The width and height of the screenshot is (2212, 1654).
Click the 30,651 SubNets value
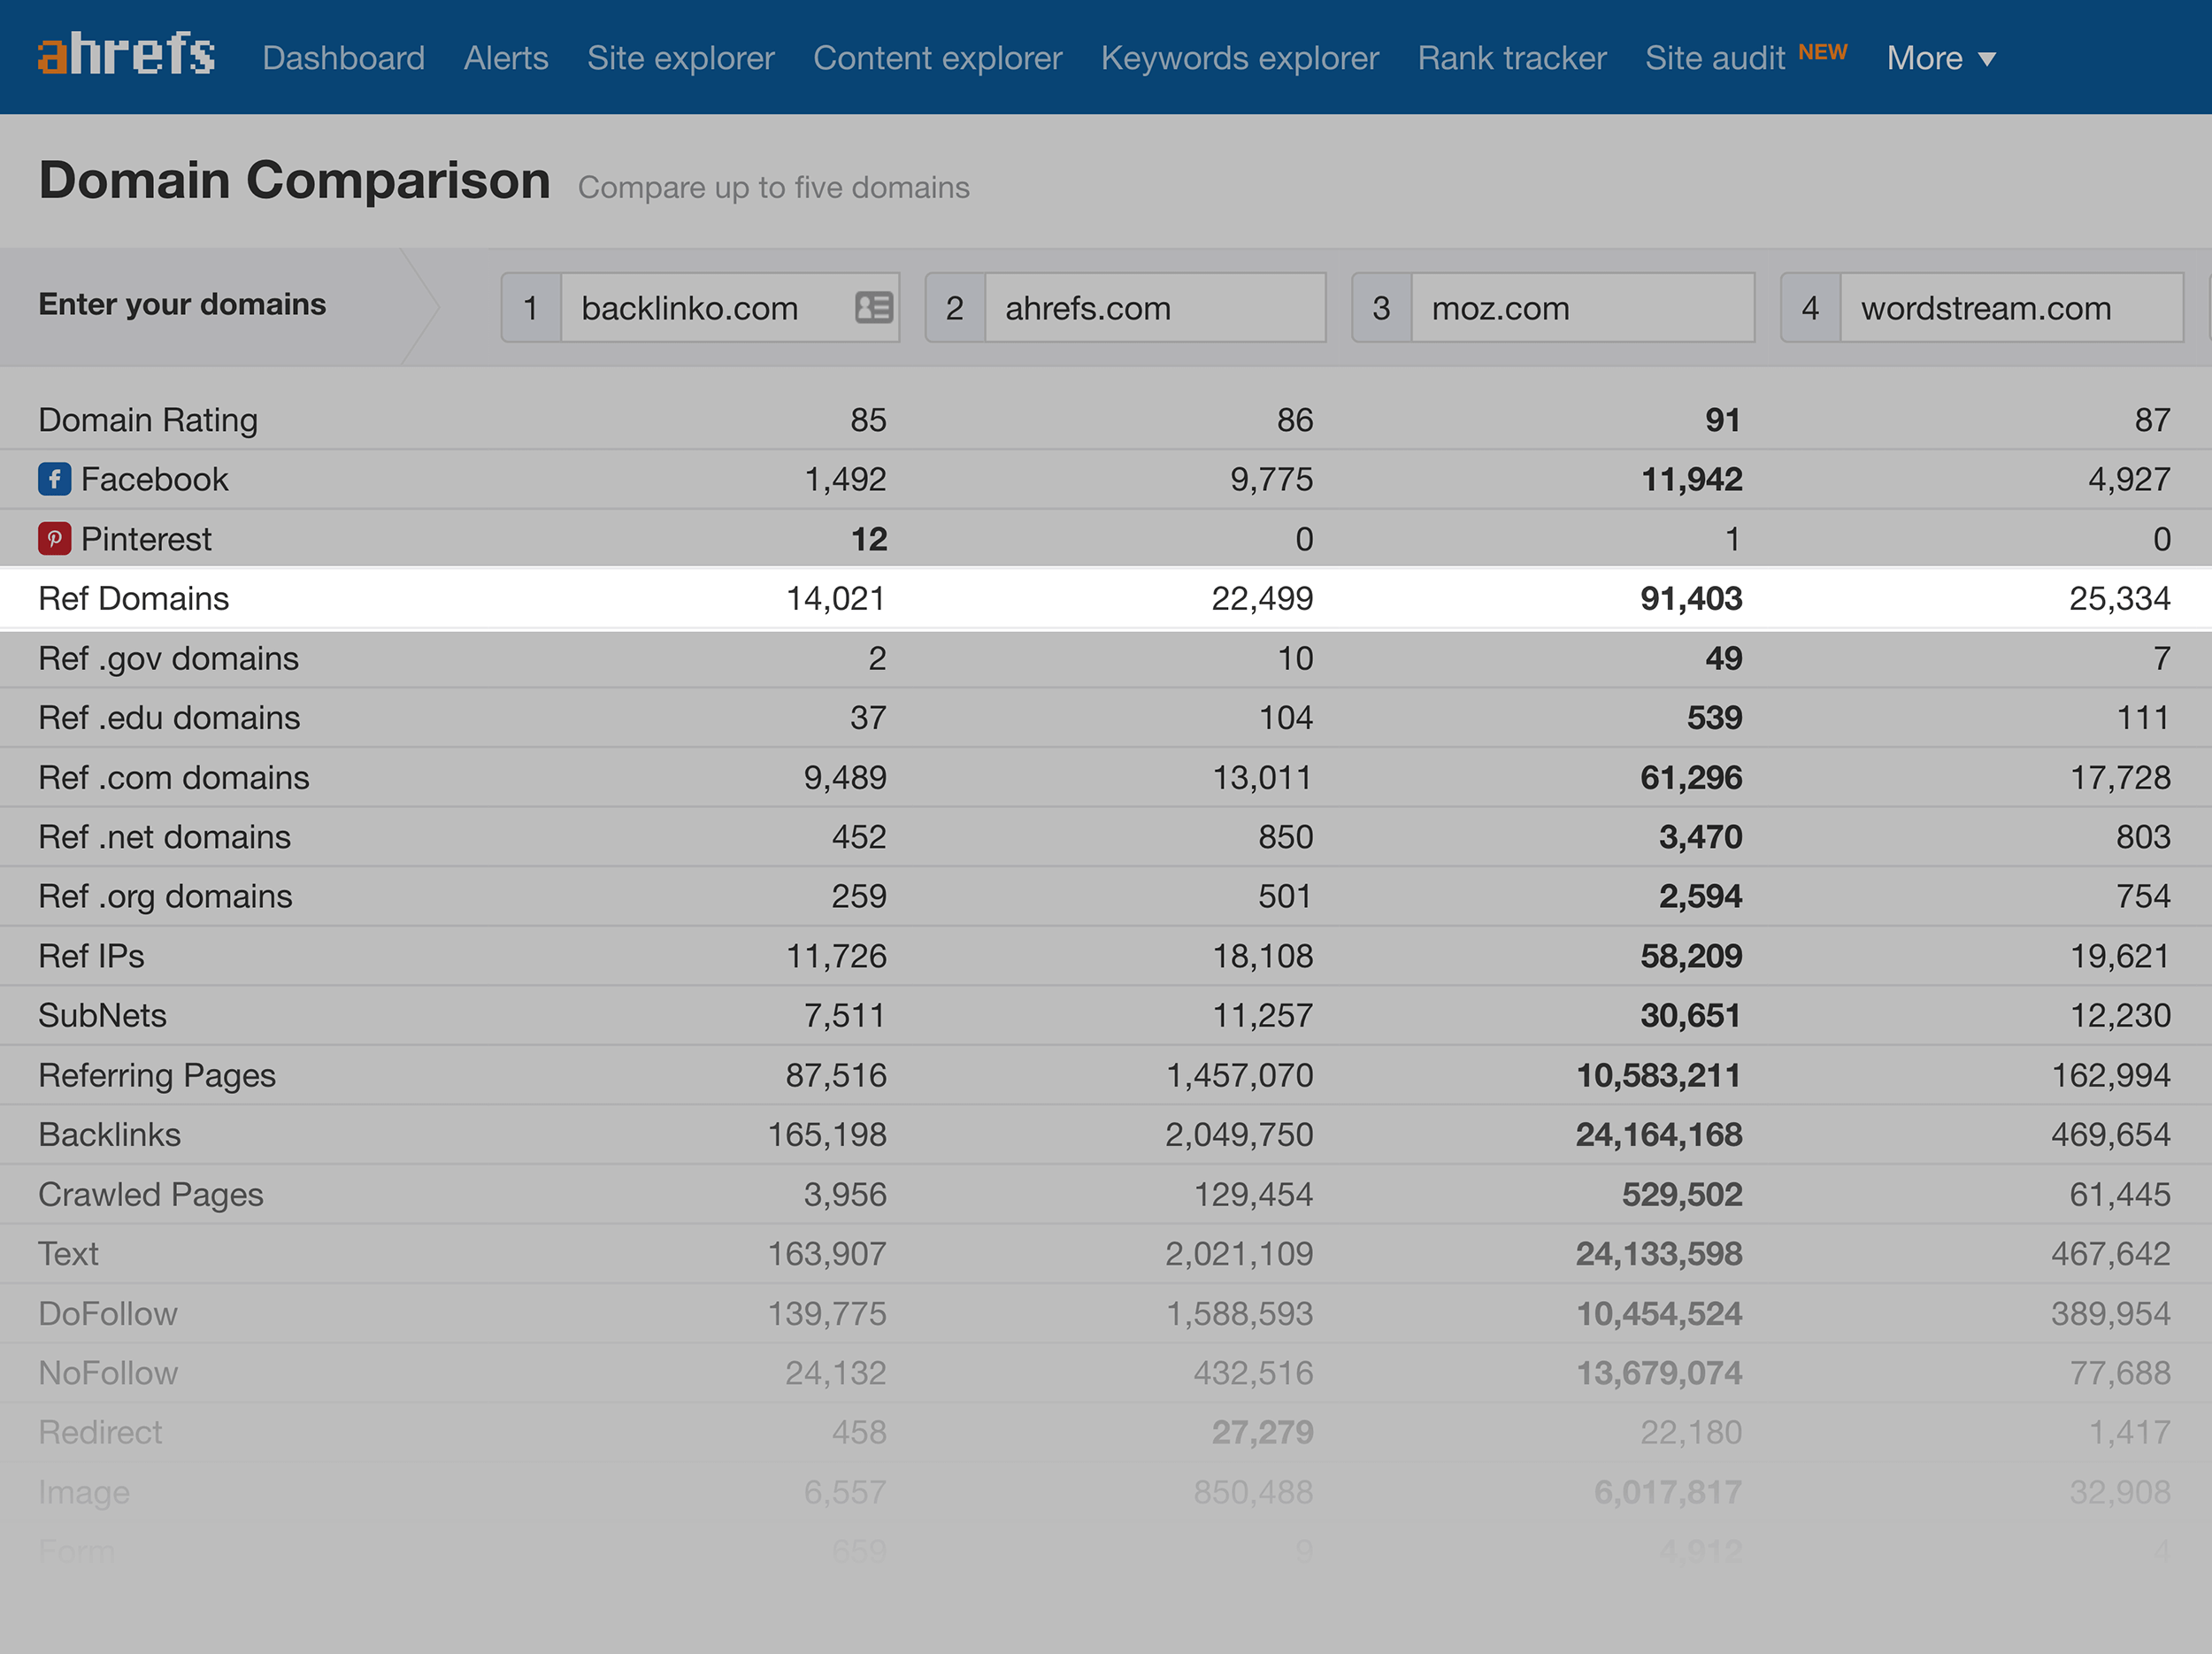1691,1015
